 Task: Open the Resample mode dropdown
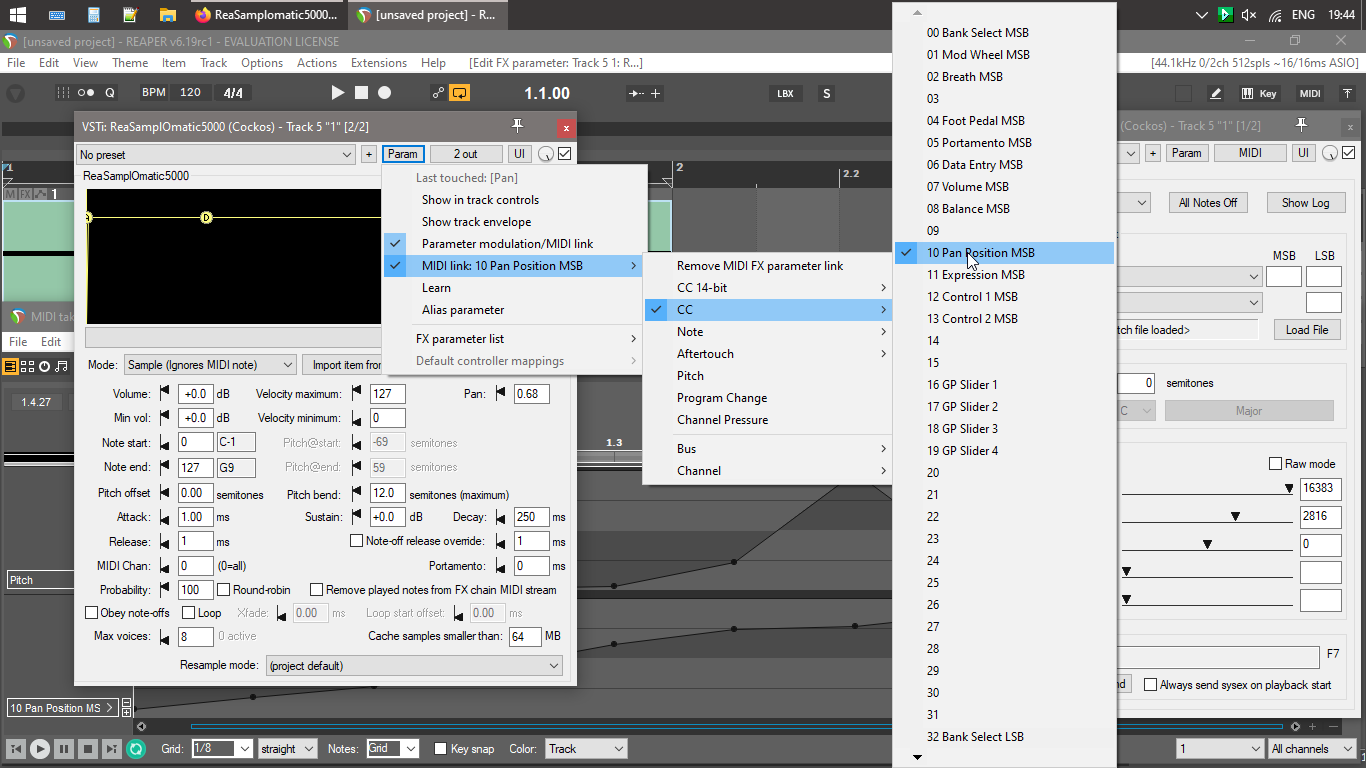click(x=414, y=666)
